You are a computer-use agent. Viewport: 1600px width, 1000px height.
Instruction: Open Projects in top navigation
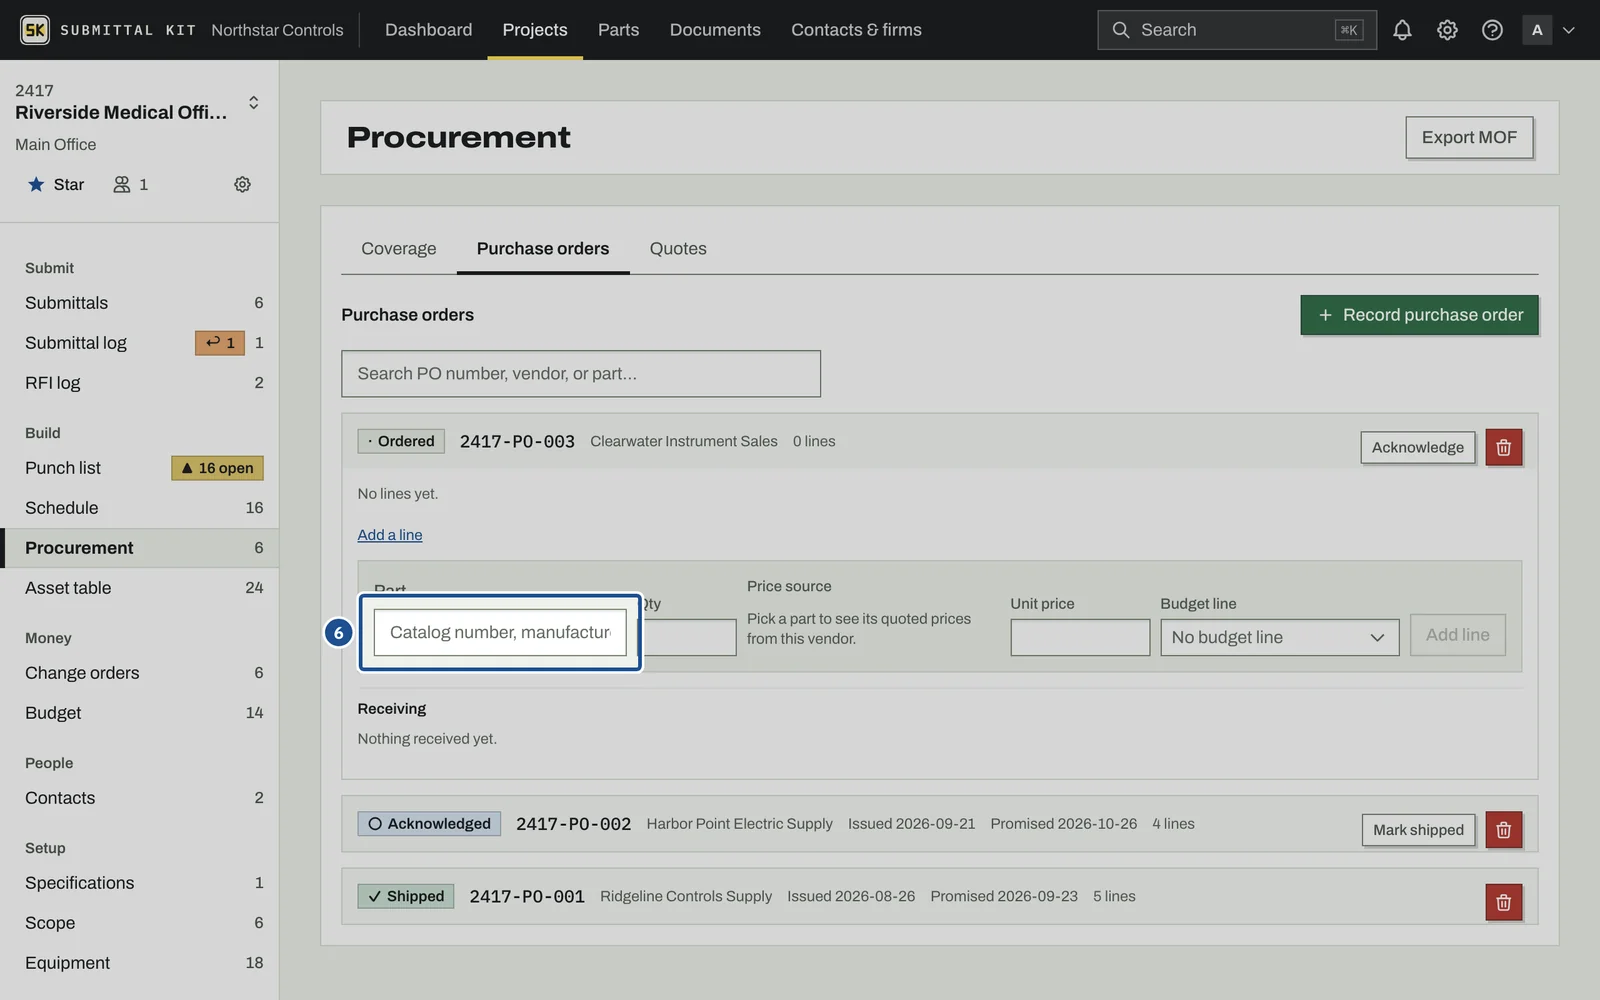(x=535, y=30)
